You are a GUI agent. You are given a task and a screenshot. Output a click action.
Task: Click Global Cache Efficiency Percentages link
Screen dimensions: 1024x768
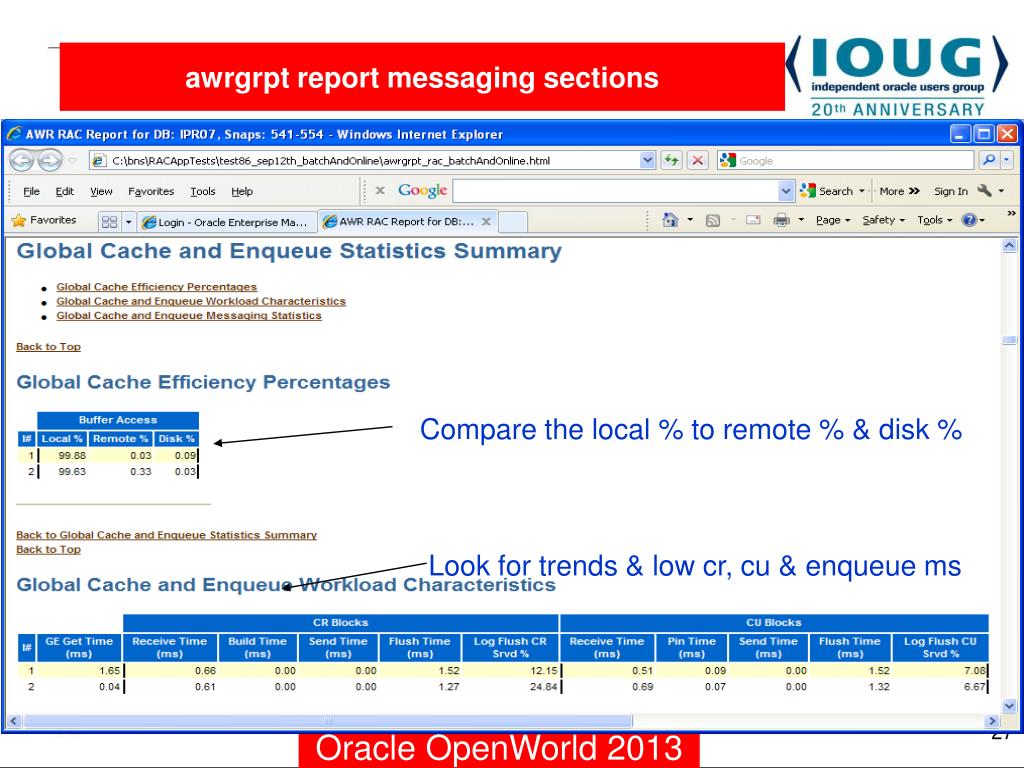pos(156,287)
